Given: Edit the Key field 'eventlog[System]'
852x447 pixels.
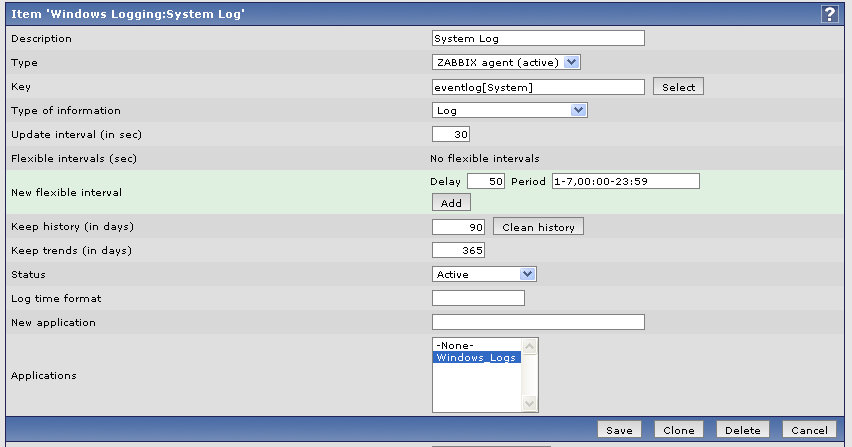Looking at the screenshot, I should pos(538,87).
